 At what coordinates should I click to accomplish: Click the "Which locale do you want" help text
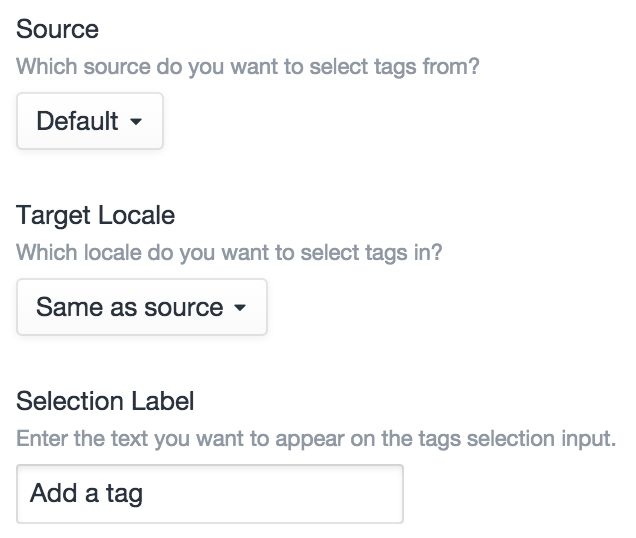(x=150, y=252)
